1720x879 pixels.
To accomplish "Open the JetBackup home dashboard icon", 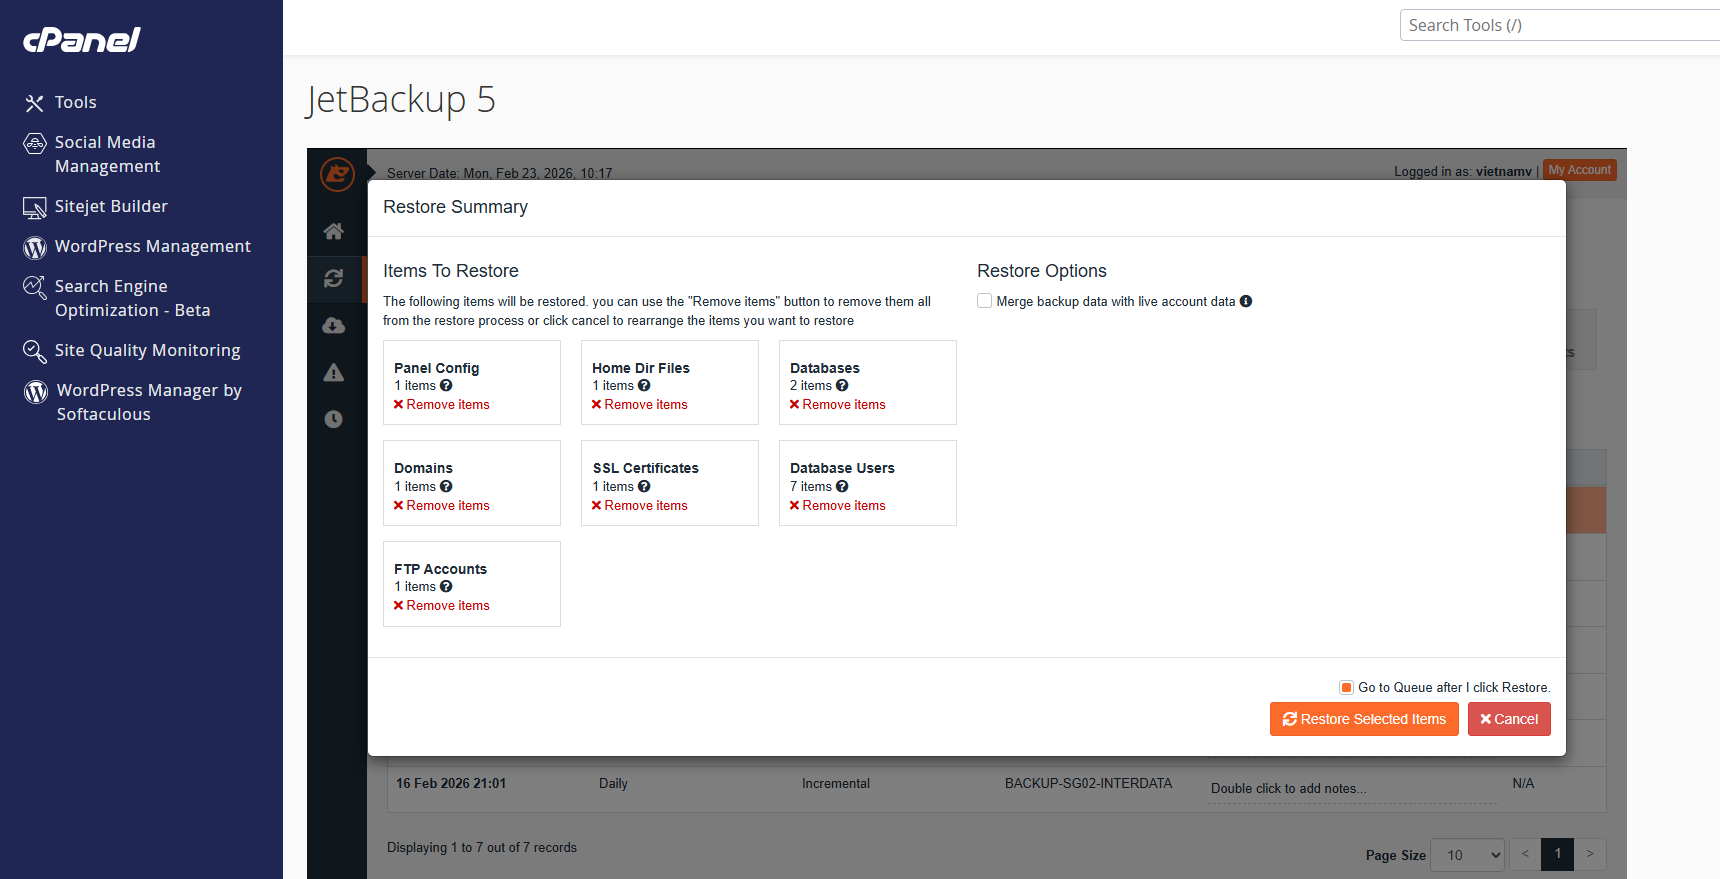I will click(x=334, y=231).
